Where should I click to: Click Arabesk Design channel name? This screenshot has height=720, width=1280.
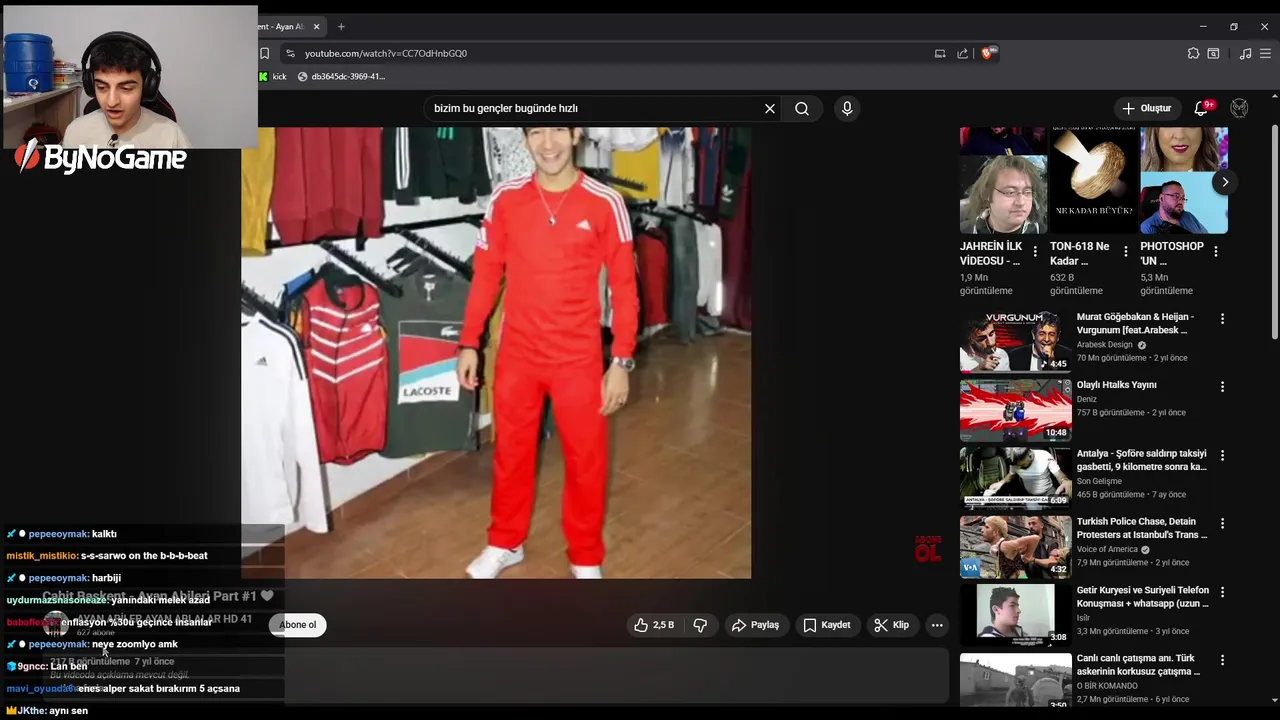1104,345
